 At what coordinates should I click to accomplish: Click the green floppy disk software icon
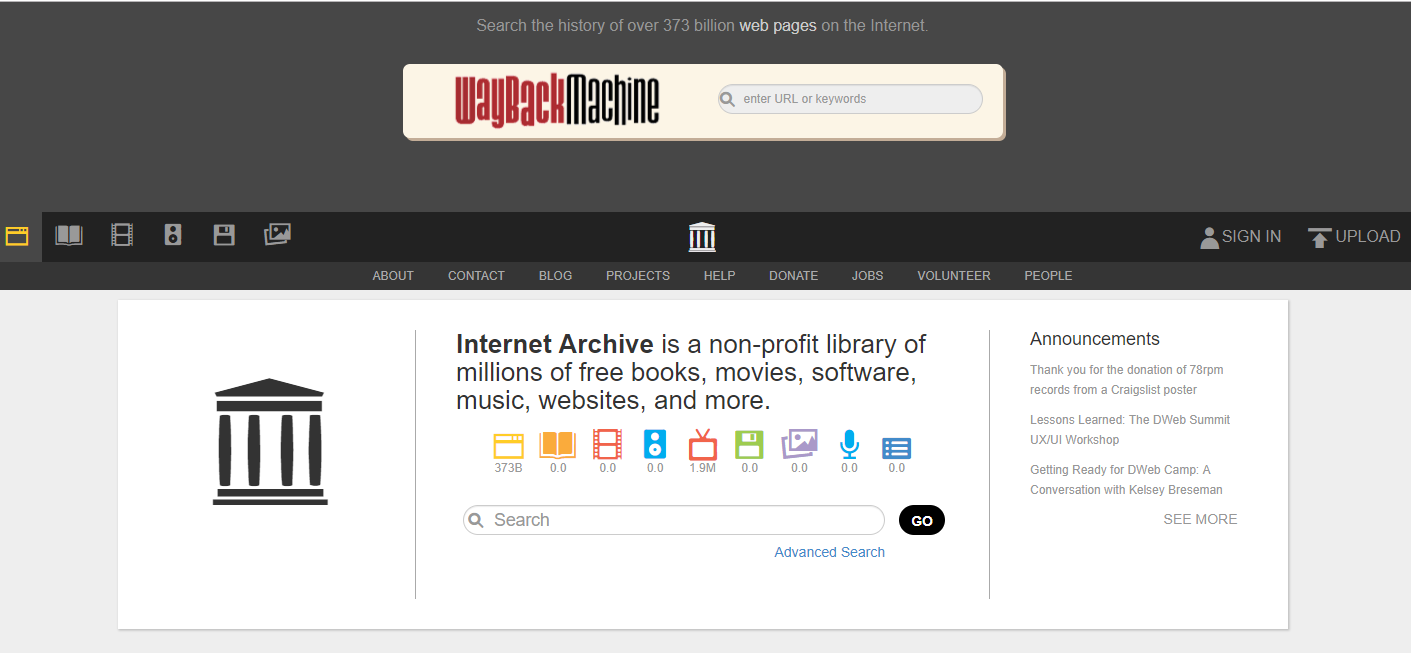[x=749, y=445]
